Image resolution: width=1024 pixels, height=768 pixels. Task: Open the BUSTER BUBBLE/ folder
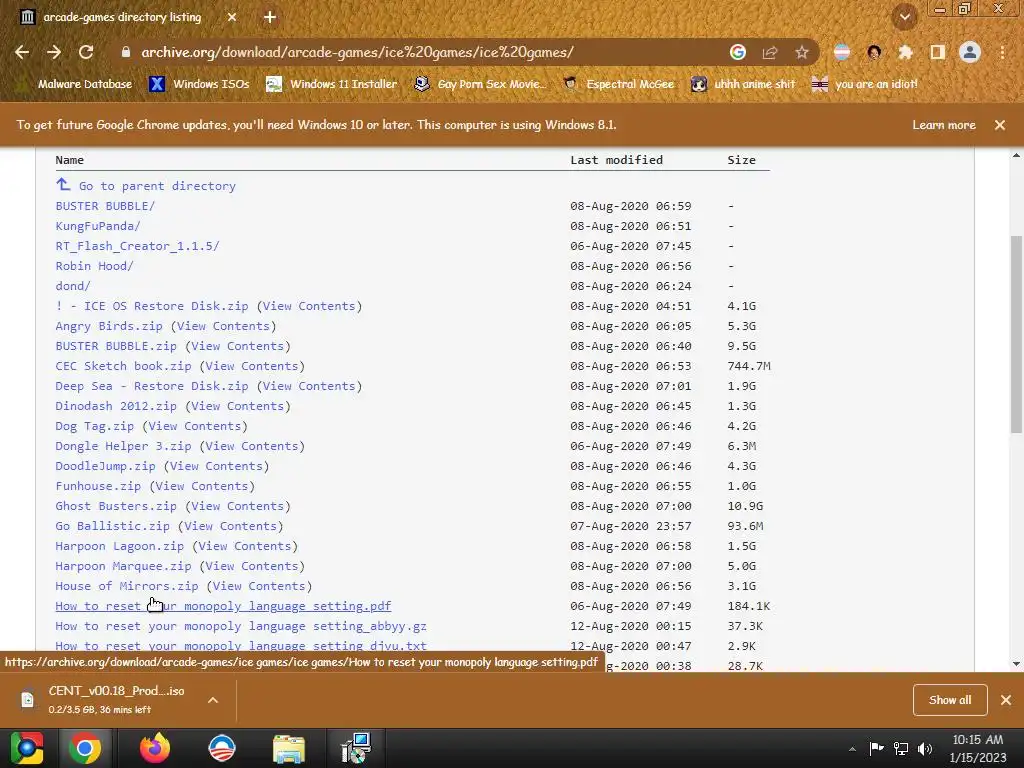105,206
